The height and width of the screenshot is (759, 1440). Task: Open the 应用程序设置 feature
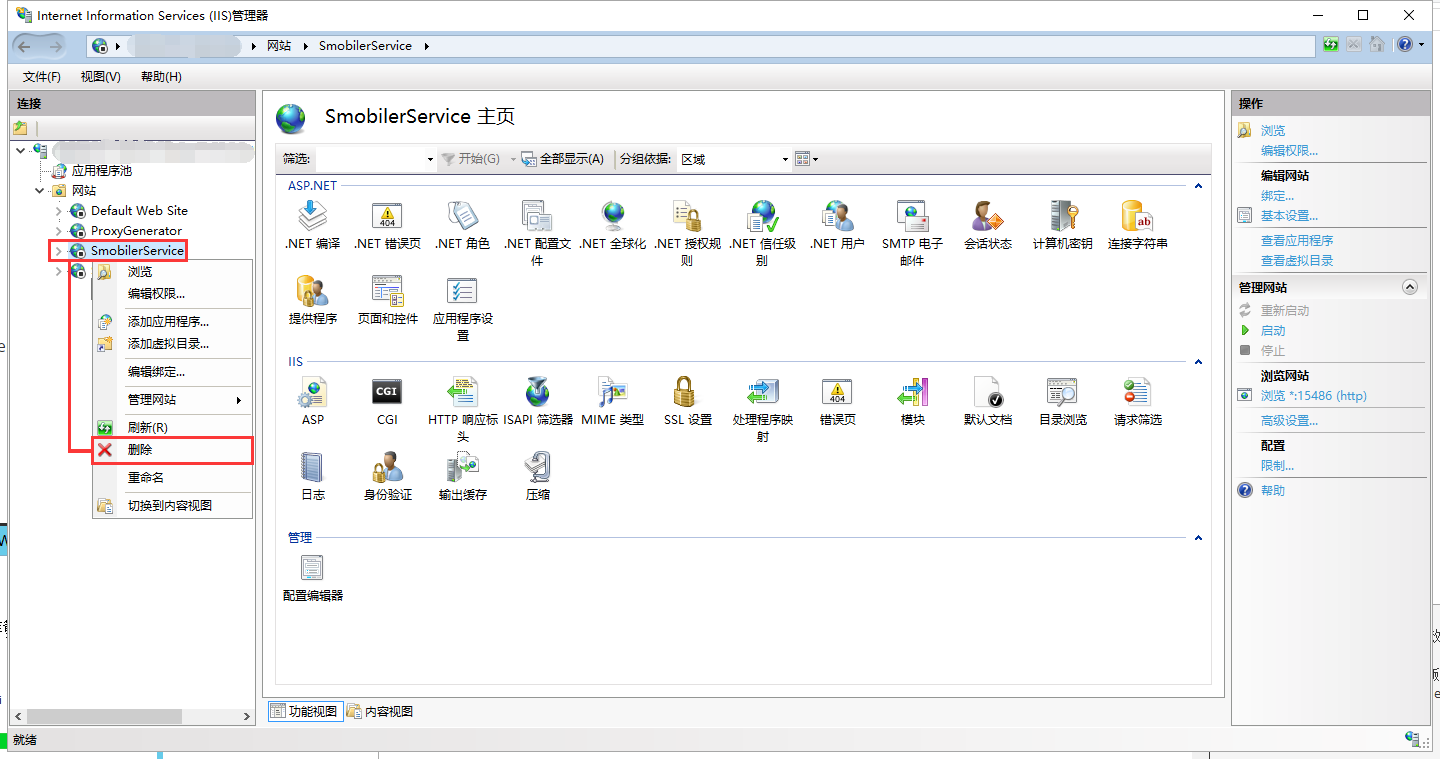coord(462,308)
